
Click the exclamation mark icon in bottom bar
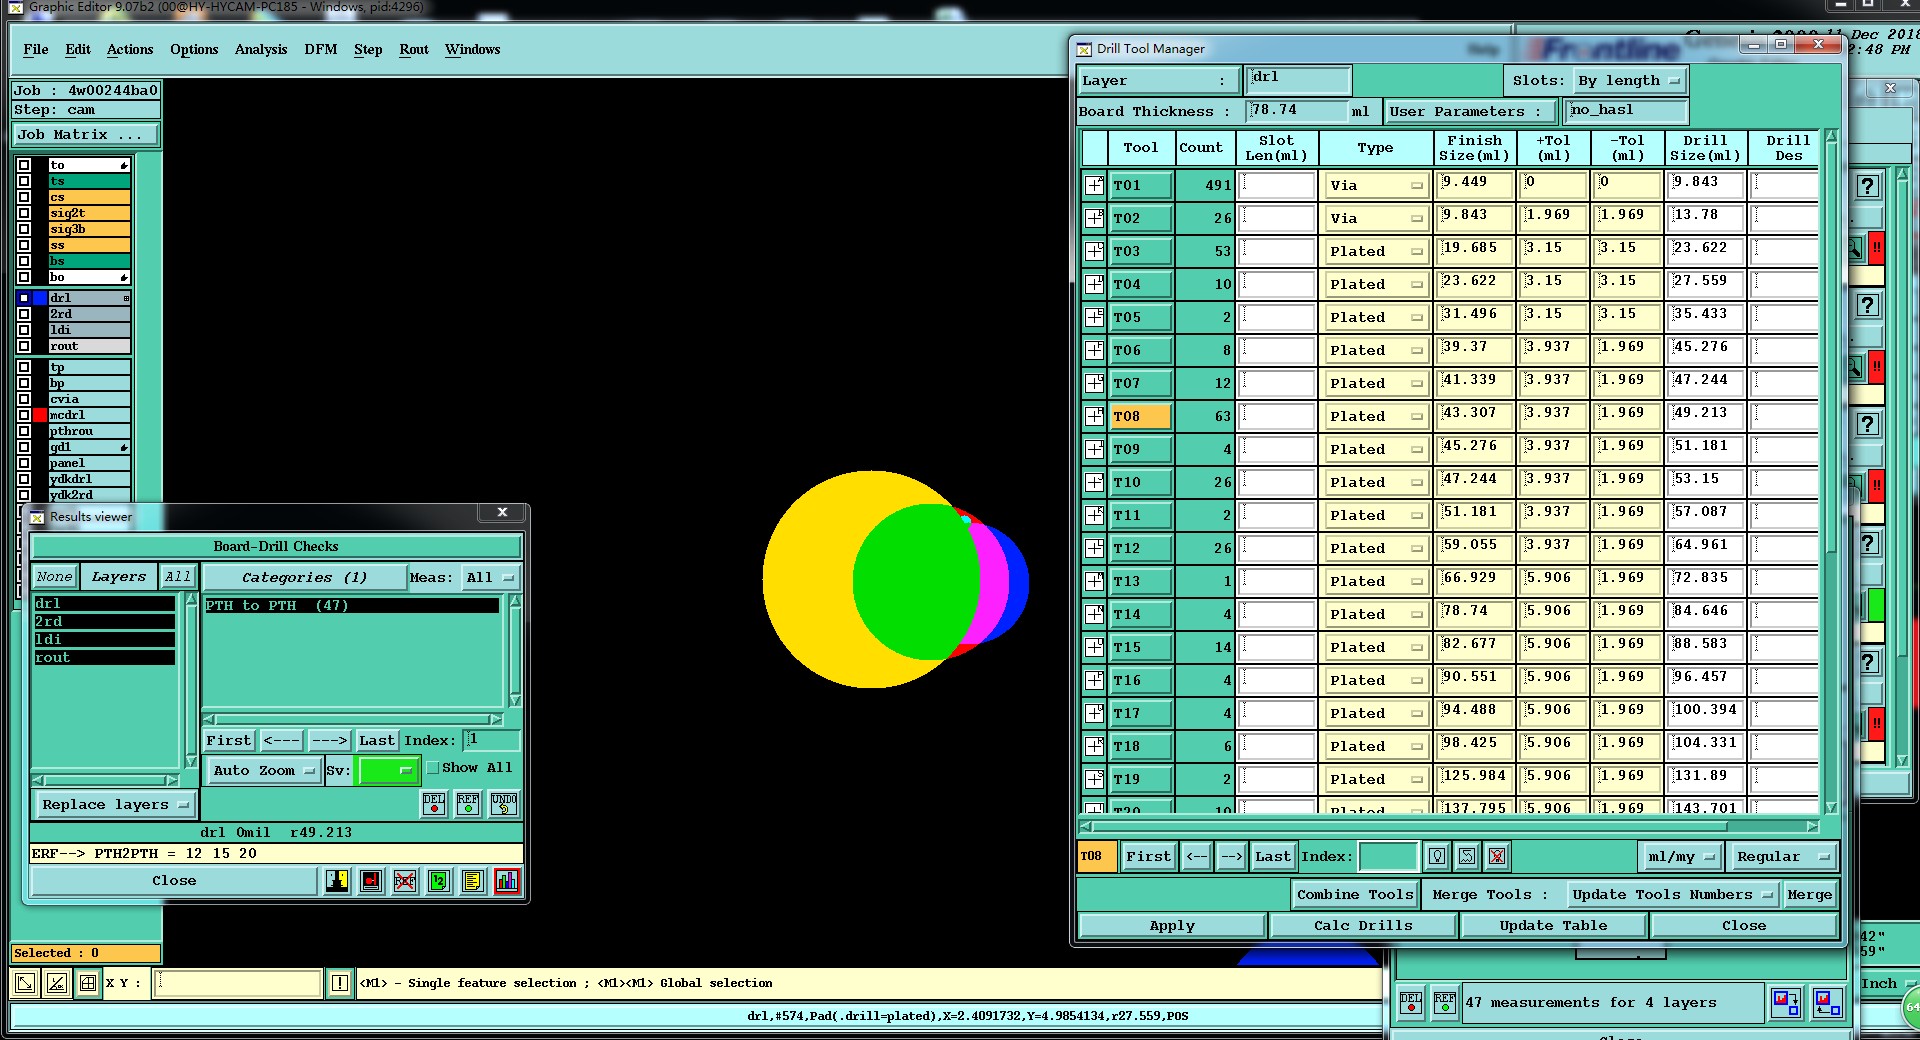tap(340, 983)
